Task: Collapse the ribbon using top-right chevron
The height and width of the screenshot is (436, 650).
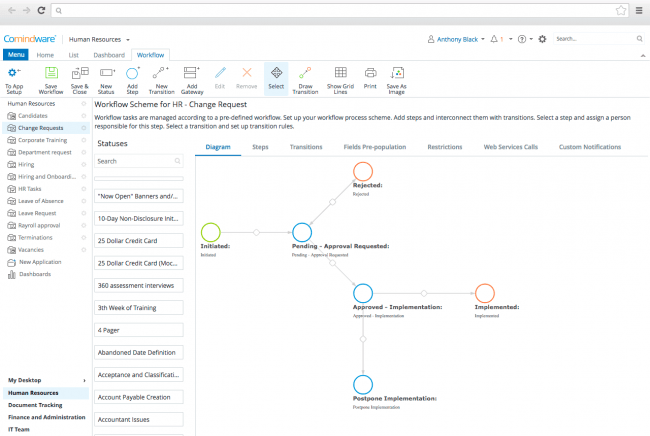Action: coord(643,56)
